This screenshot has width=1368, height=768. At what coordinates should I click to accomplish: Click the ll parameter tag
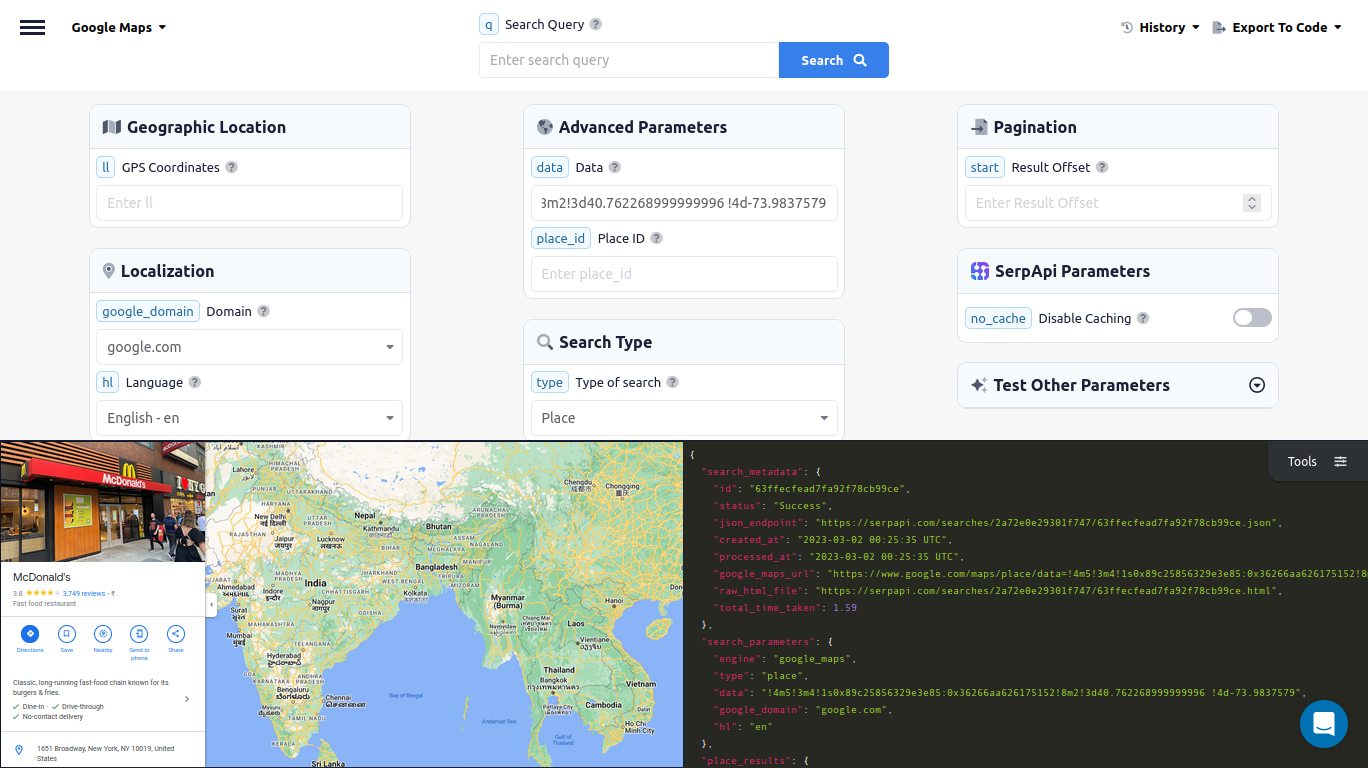click(x=105, y=167)
